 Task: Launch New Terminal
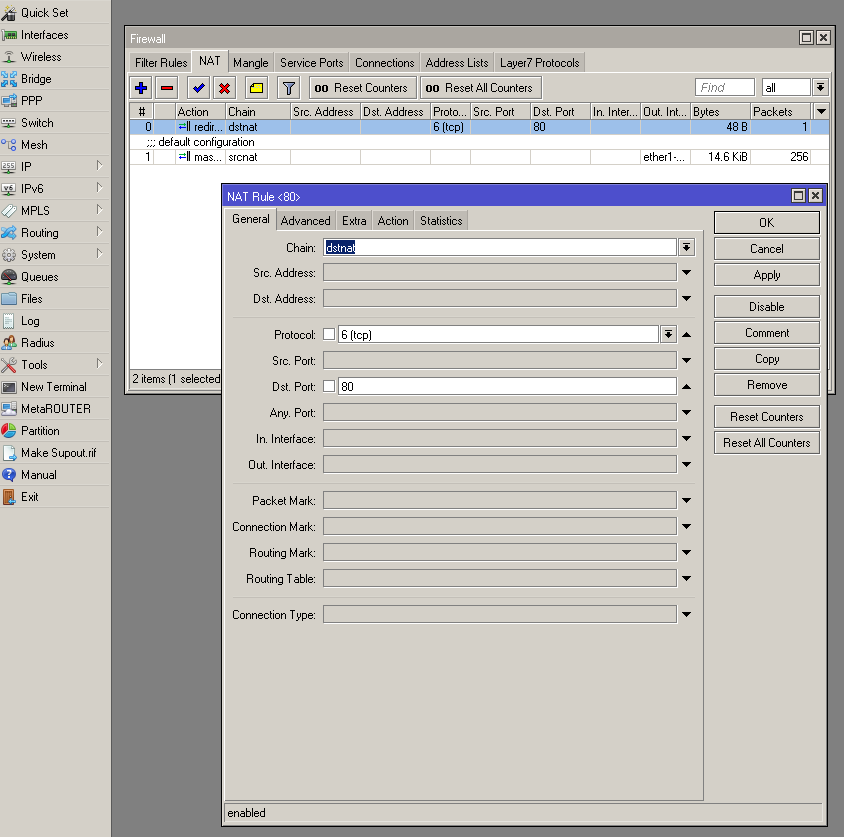coord(53,387)
